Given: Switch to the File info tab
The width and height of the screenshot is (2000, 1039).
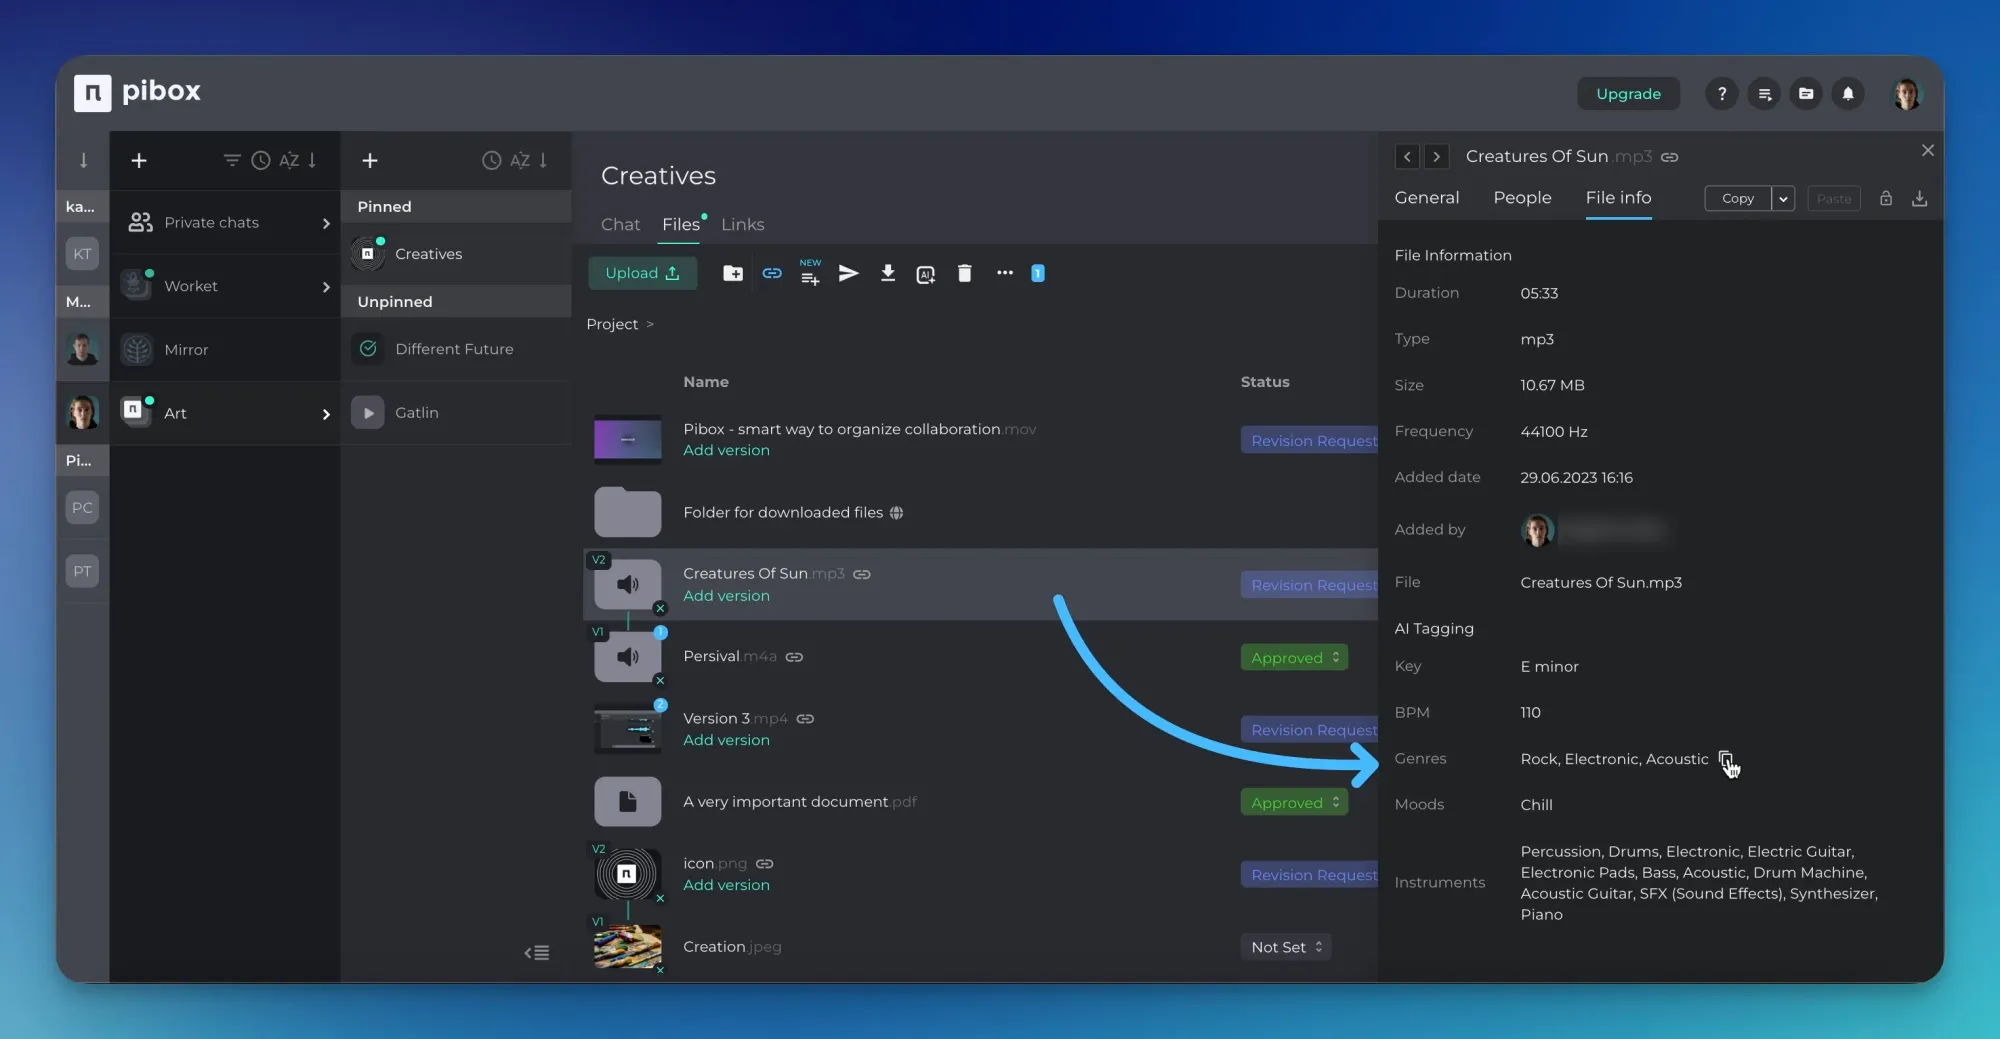Looking at the screenshot, I should coord(1618,197).
